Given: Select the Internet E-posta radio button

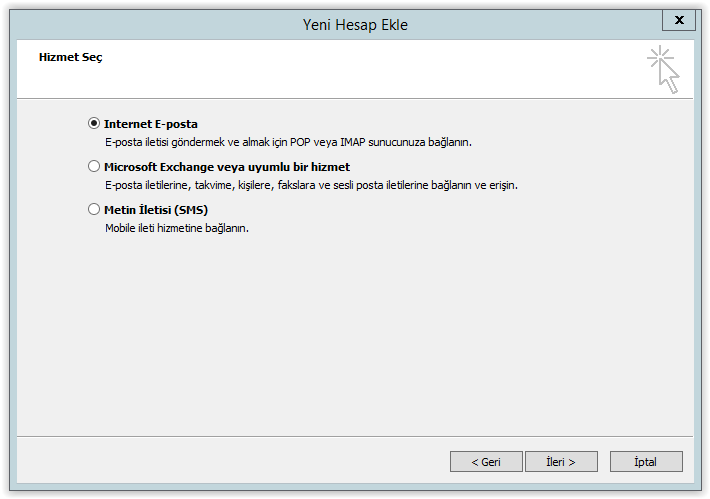Looking at the screenshot, I should click(94, 123).
